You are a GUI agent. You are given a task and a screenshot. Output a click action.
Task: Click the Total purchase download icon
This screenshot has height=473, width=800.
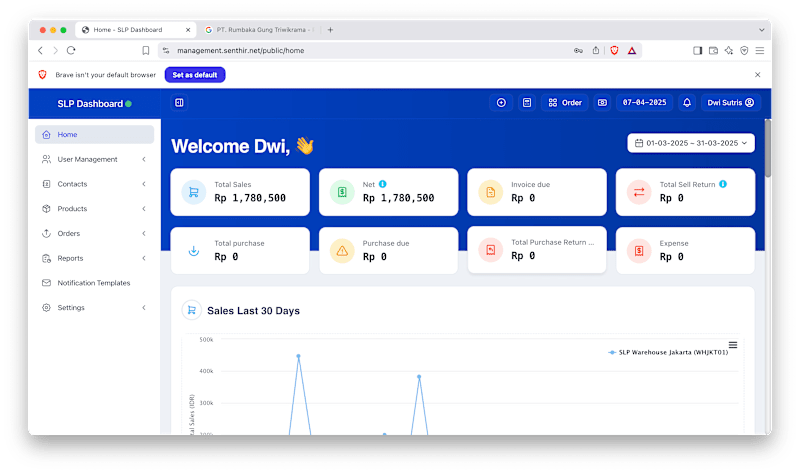[194, 251]
